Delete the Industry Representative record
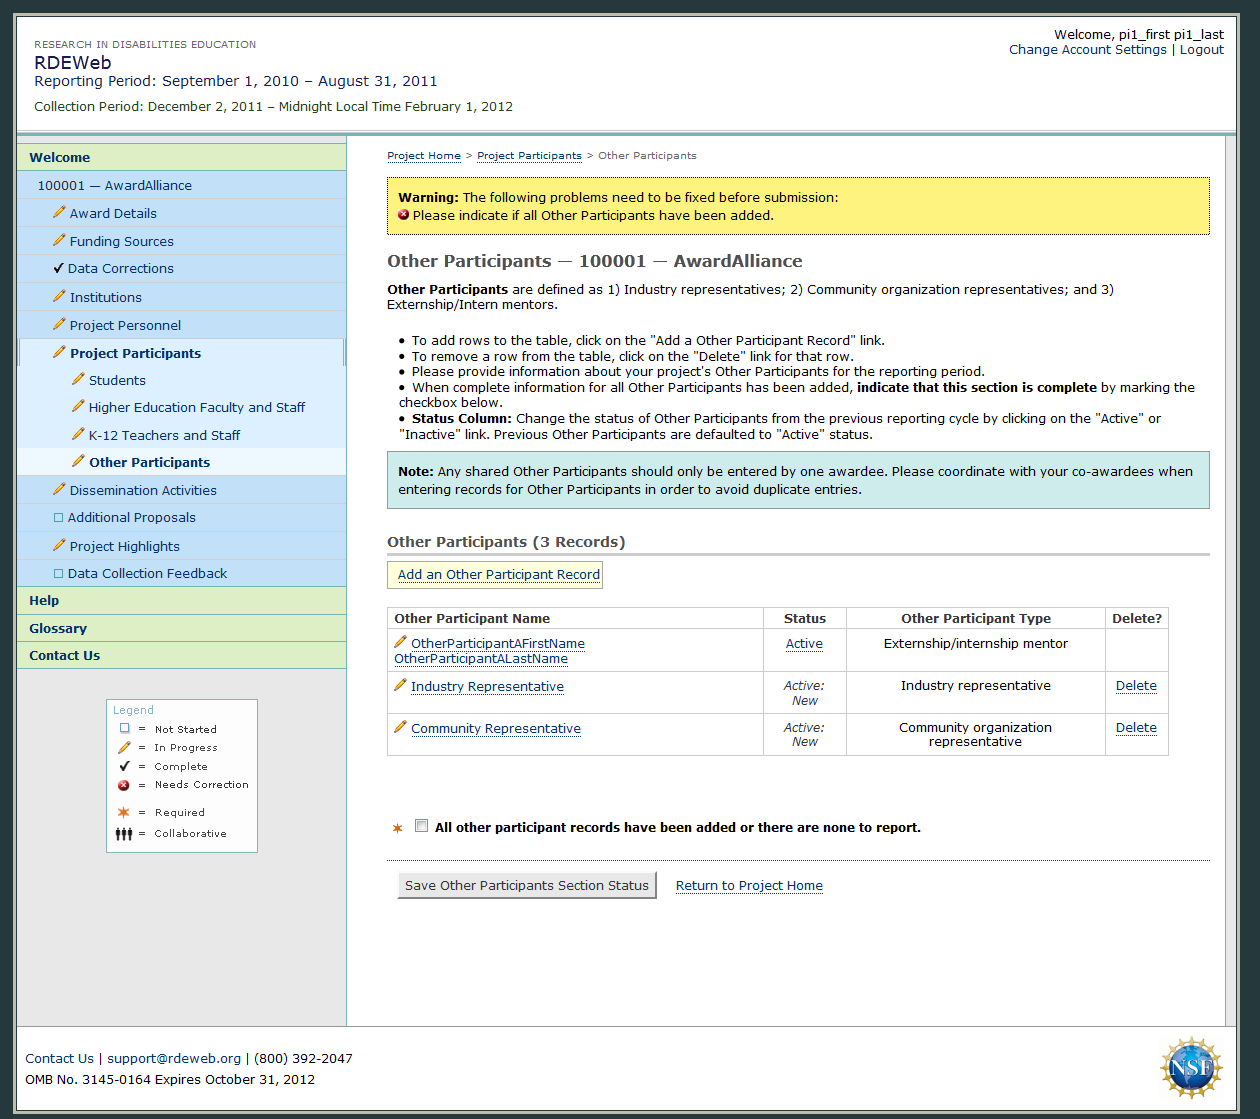This screenshot has width=1260, height=1119. pyautogui.click(x=1136, y=686)
